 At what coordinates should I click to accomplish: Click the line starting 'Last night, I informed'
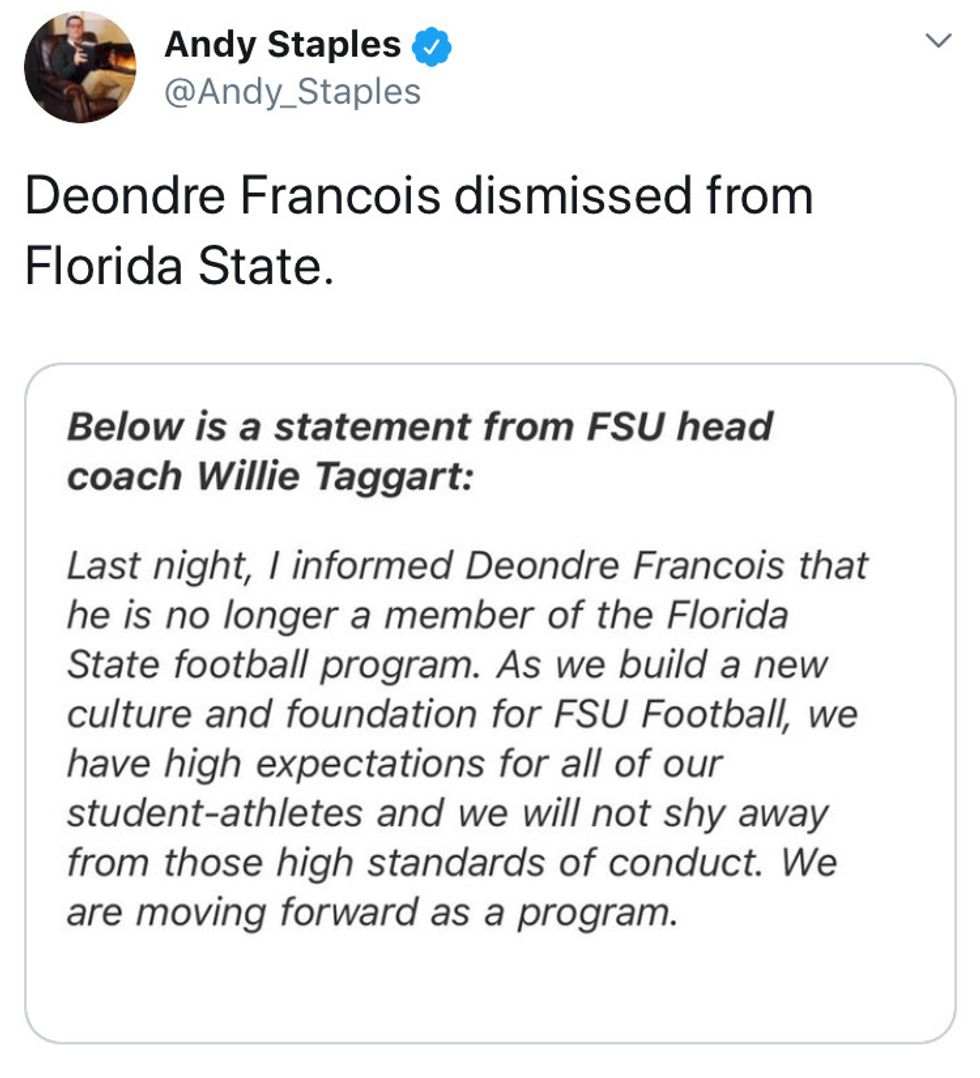tap(467, 566)
